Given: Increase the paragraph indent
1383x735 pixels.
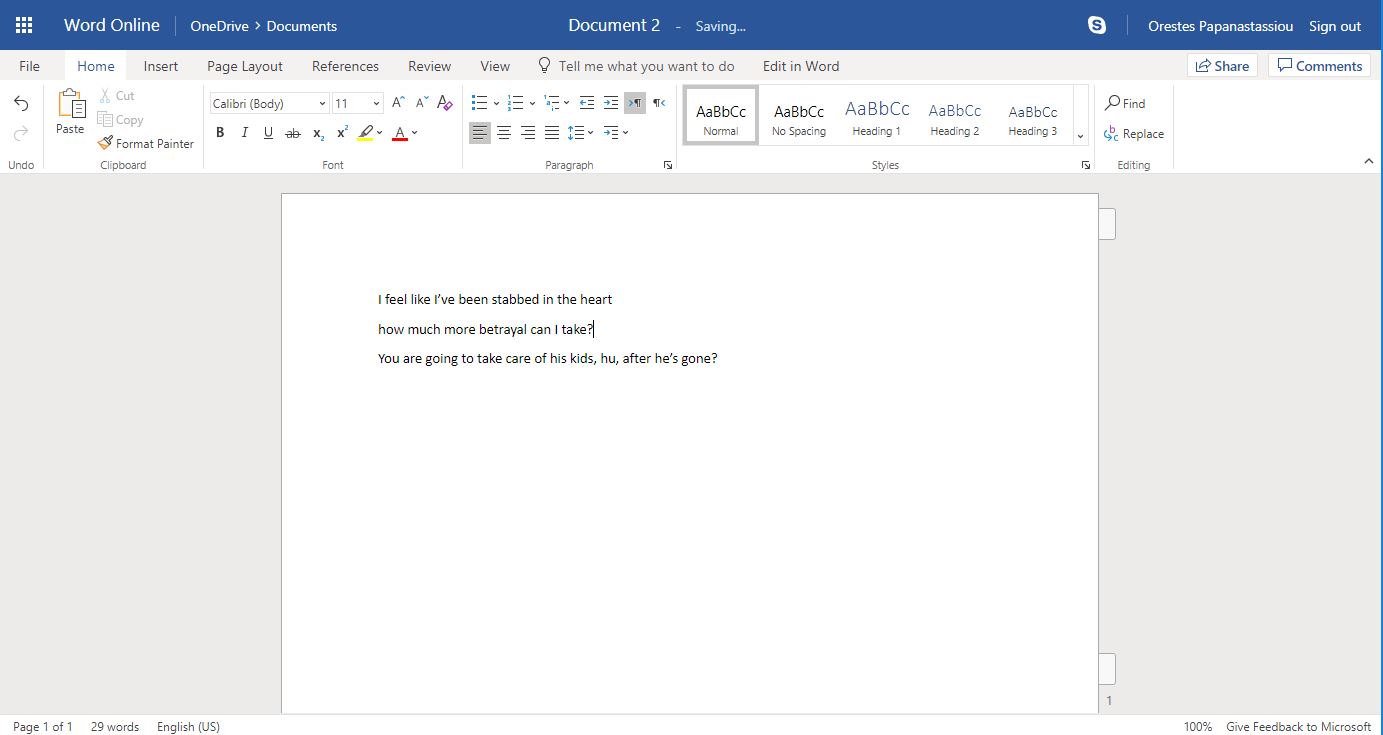Looking at the screenshot, I should tap(611, 103).
